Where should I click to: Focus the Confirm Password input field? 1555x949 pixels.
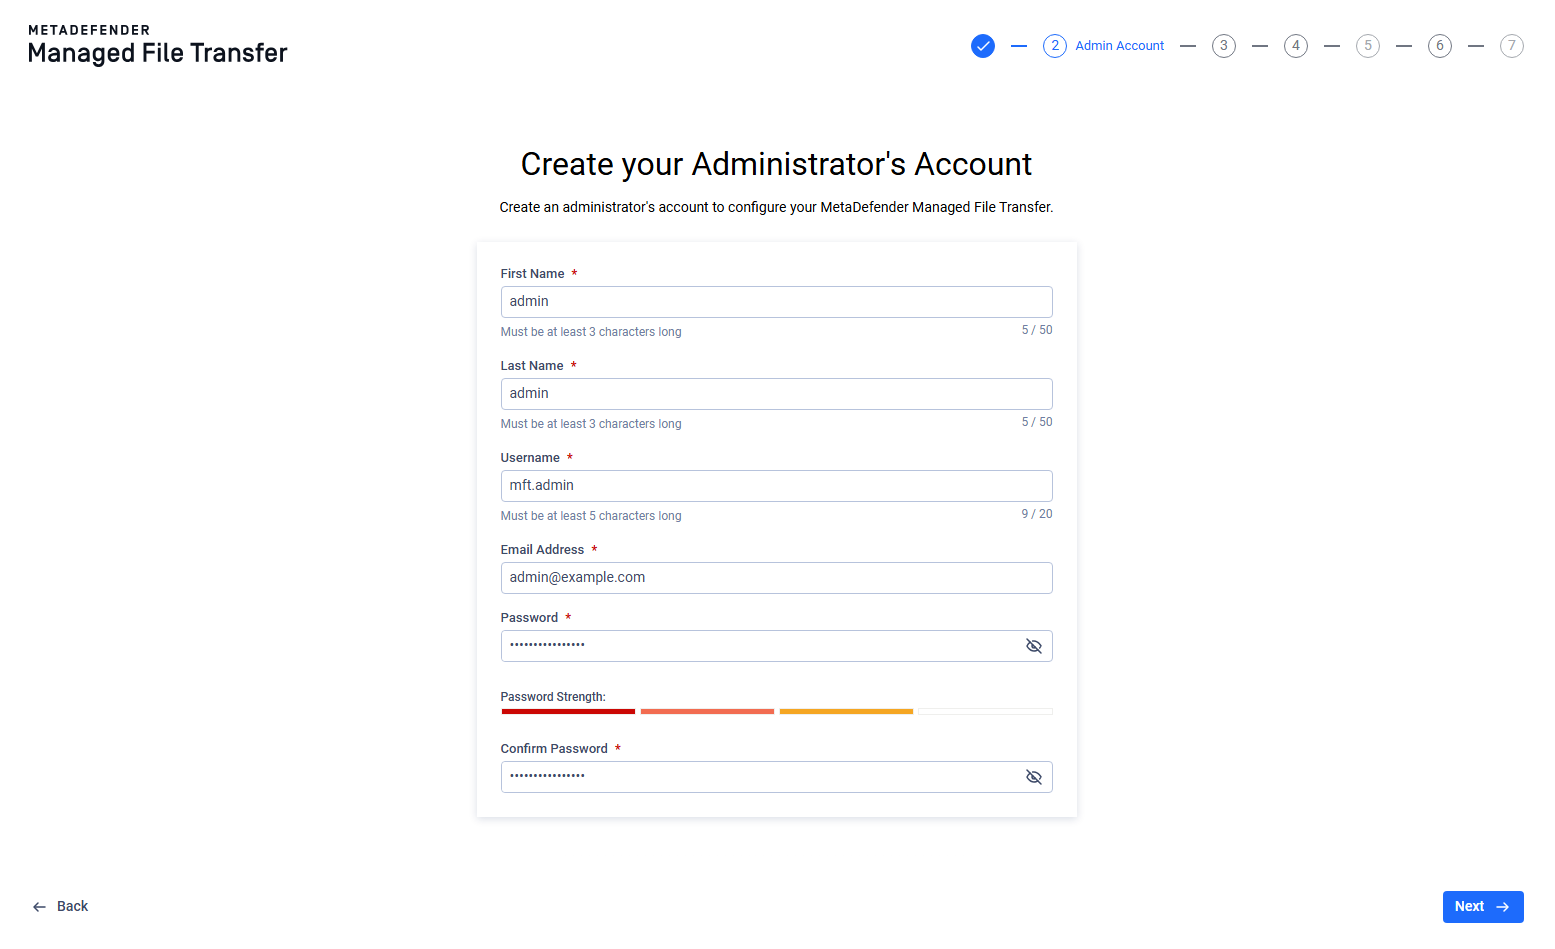point(760,777)
